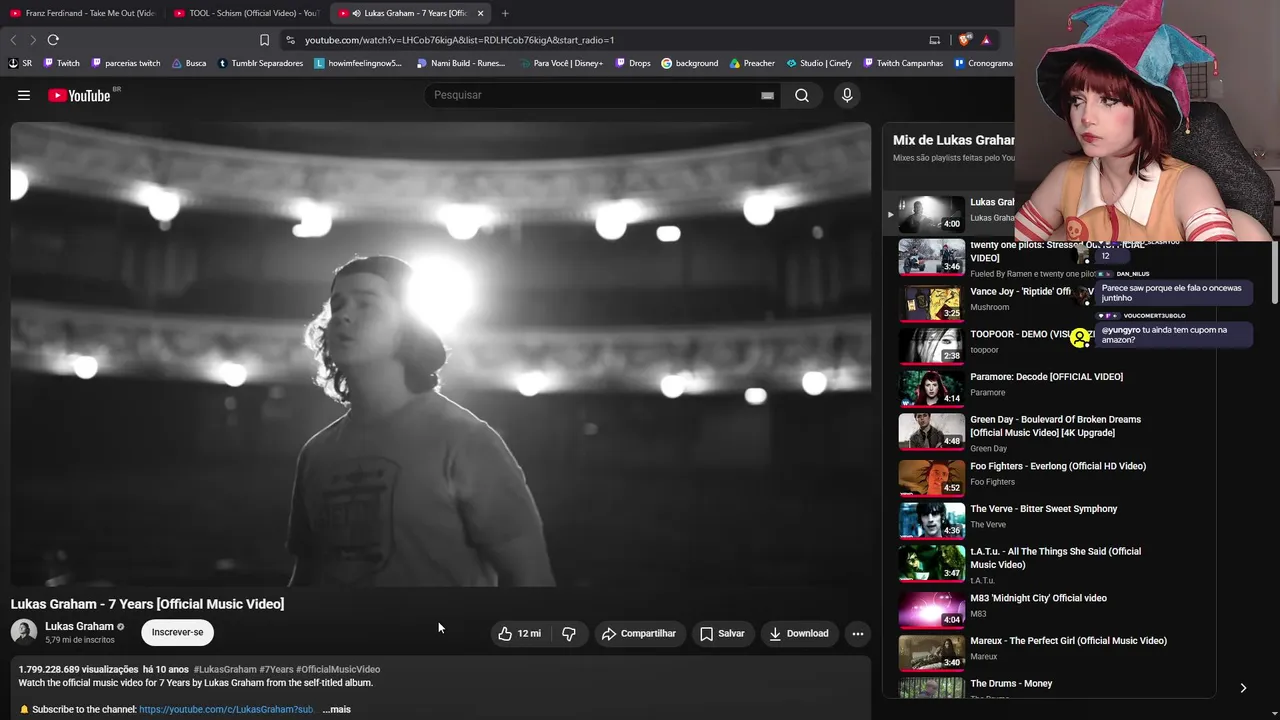Image resolution: width=1280 pixels, height=720 pixels.
Task: Click the Lukas Graham channel name
Action: tap(79, 626)
